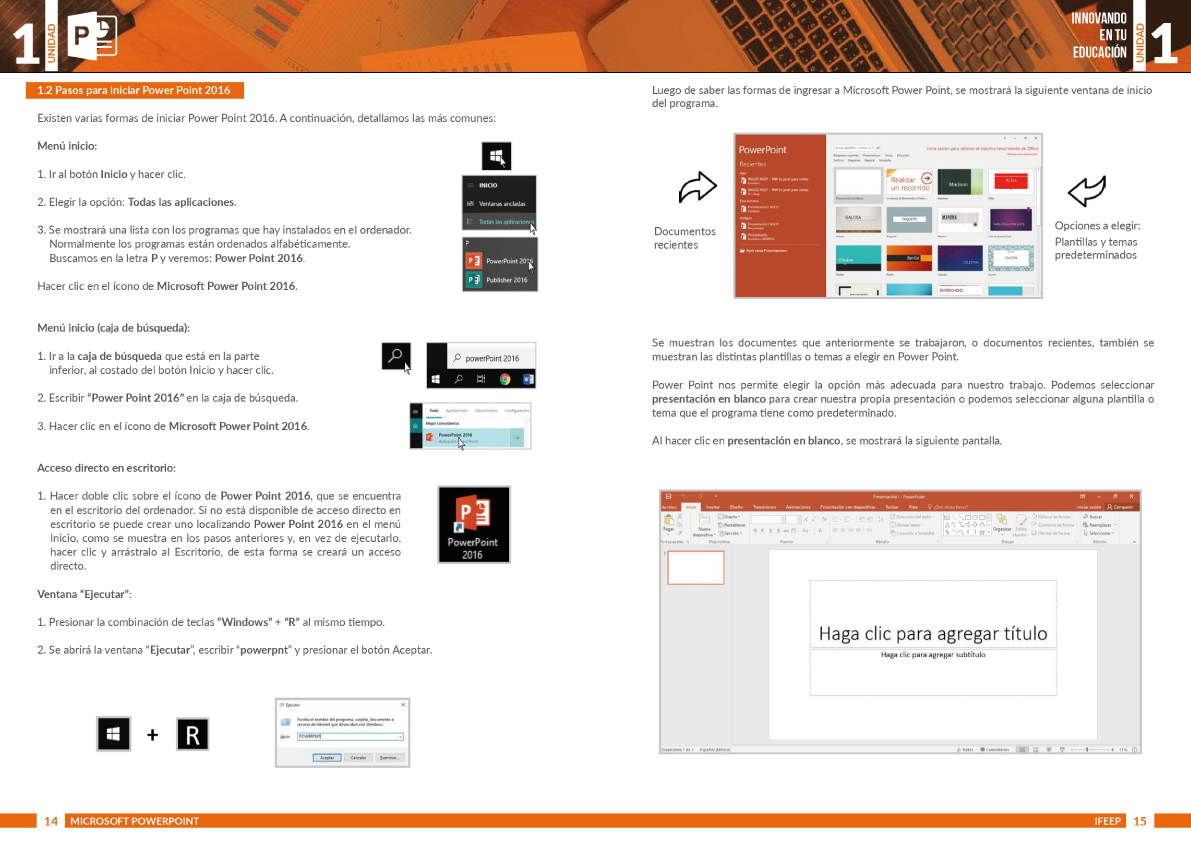Select the Paquete template thumbnail
The image size is (1191, 842).
909,220
